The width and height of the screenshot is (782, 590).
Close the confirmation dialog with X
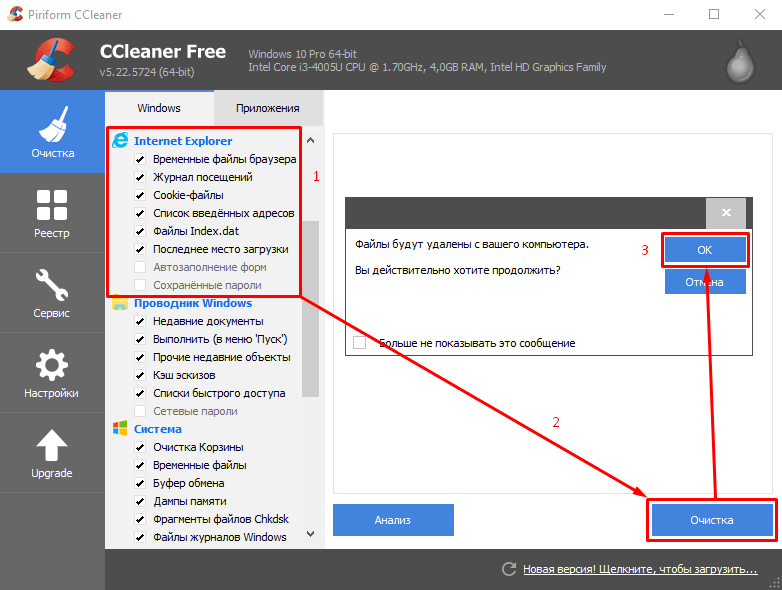click(726, 213)
